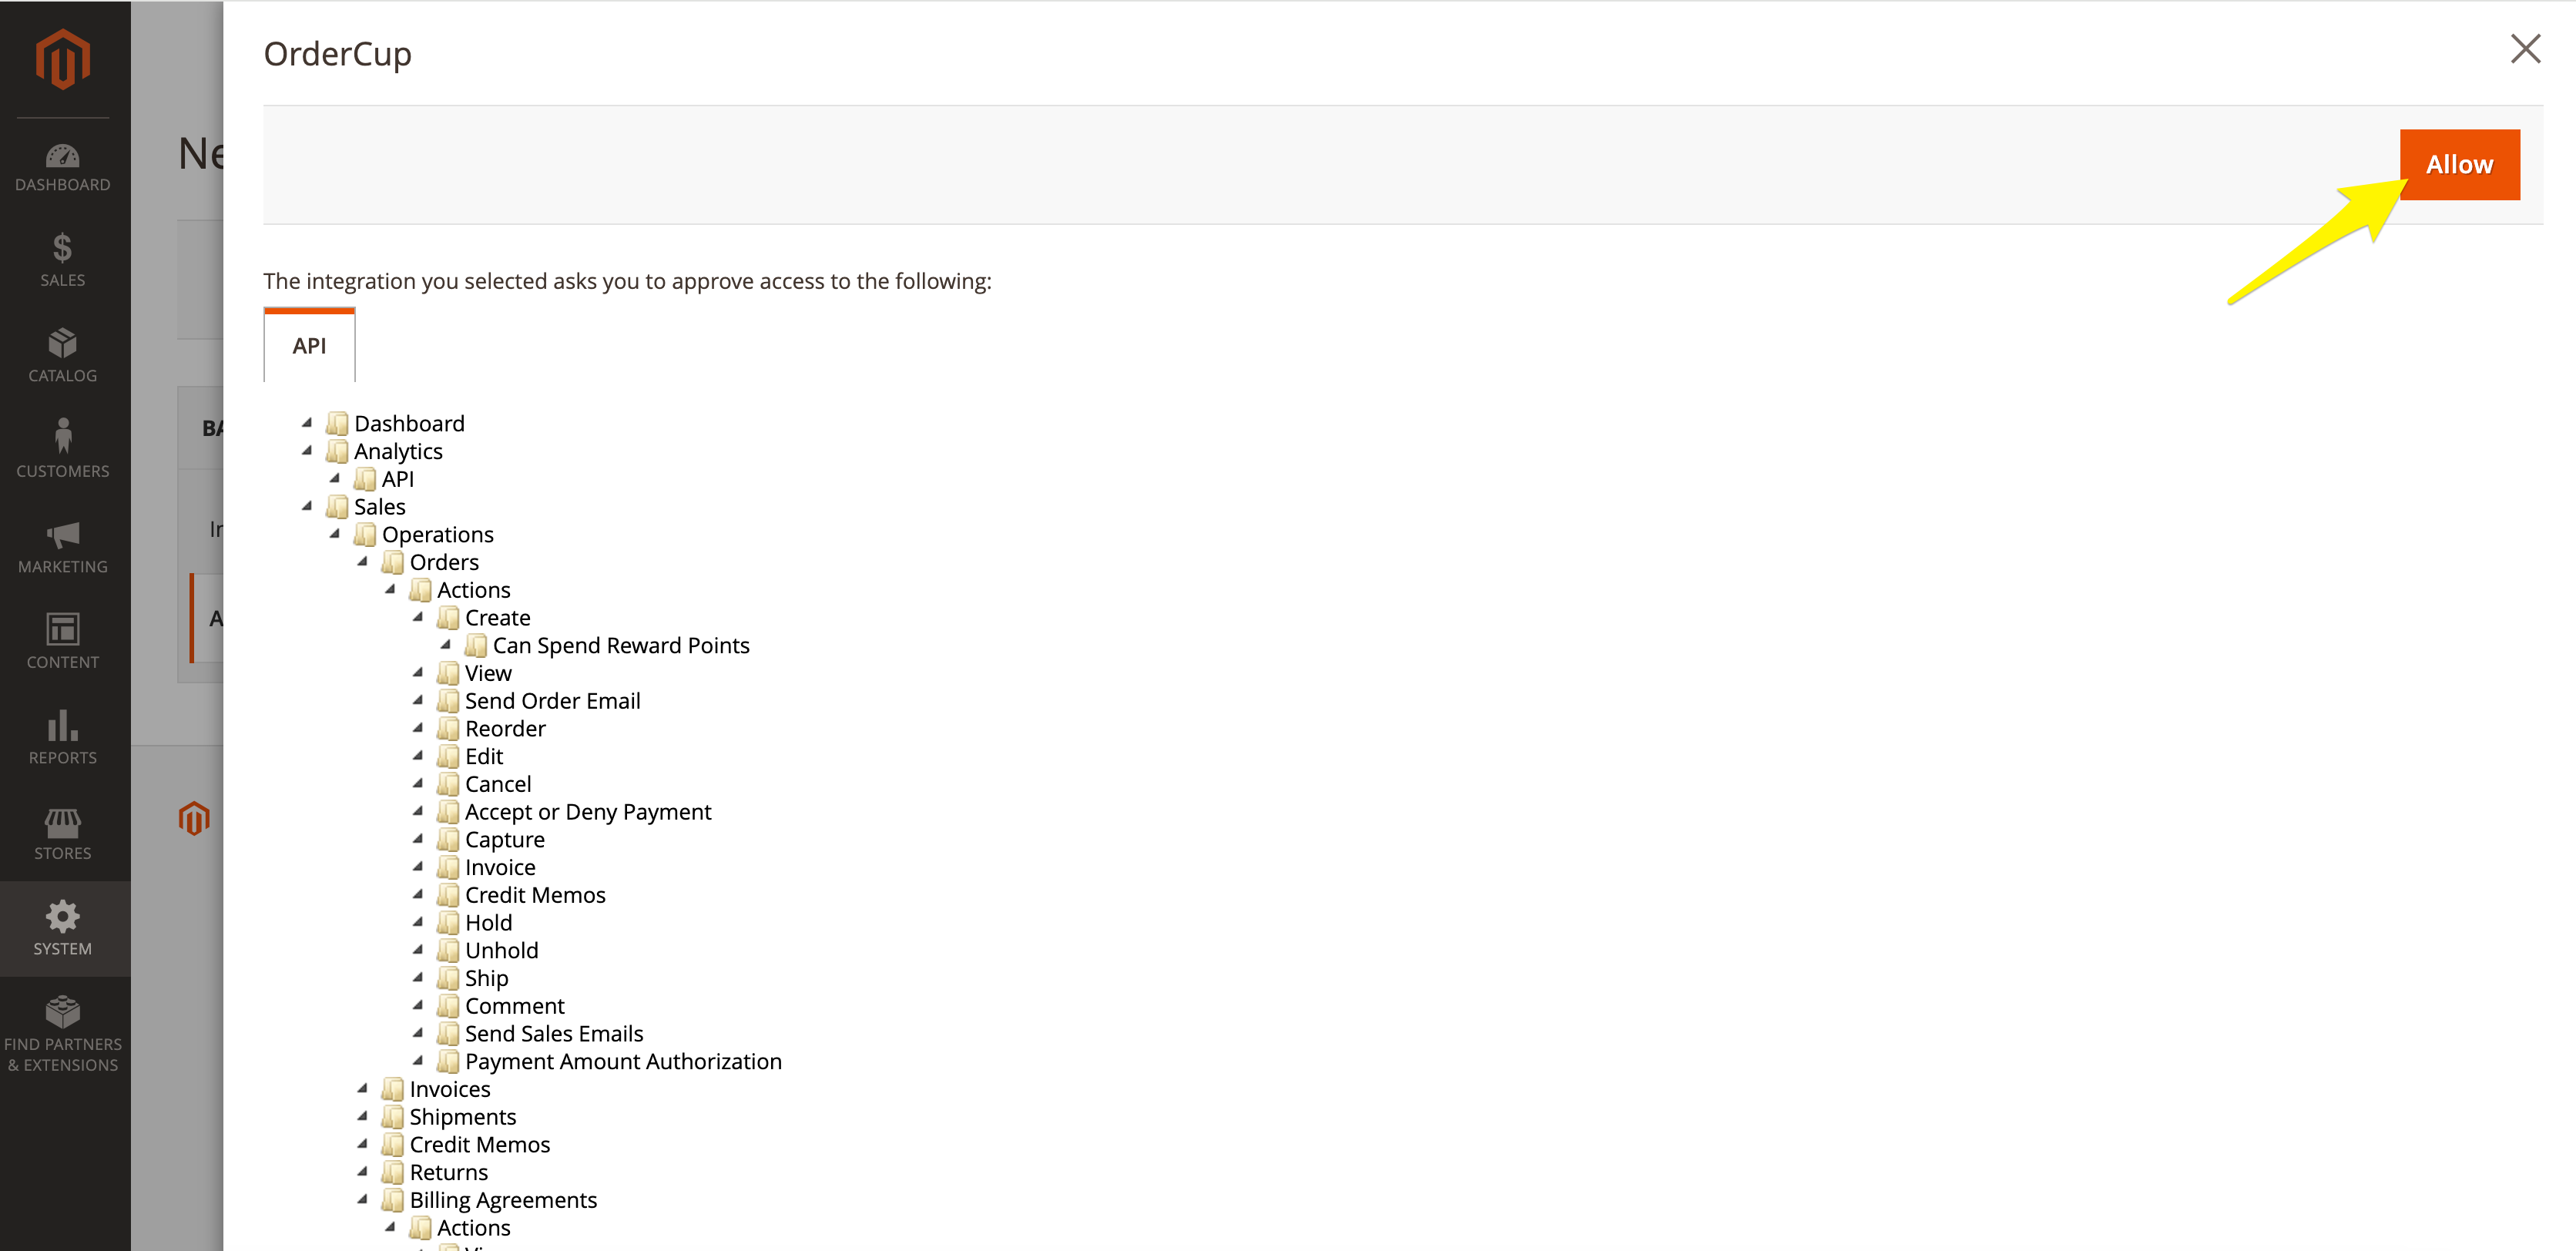This screenshot has height=1251, width=2576.
Task: Open the Catalog box icon
Action: click(62, 343)
